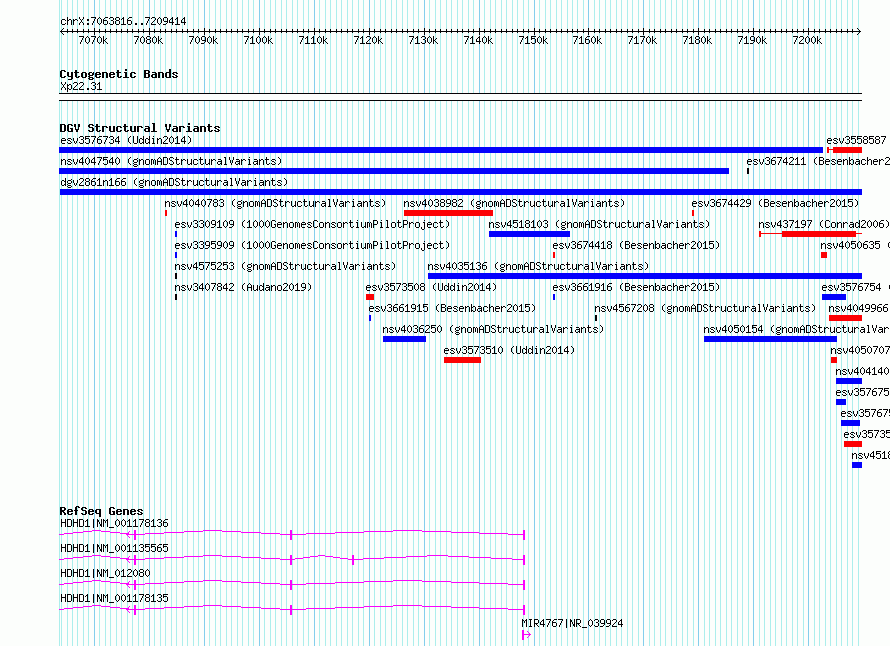The width and height of the screenshot is (890, 646).
Task: Select the HDHD1|NM_012080 transcript label
Action: [105, 573]
